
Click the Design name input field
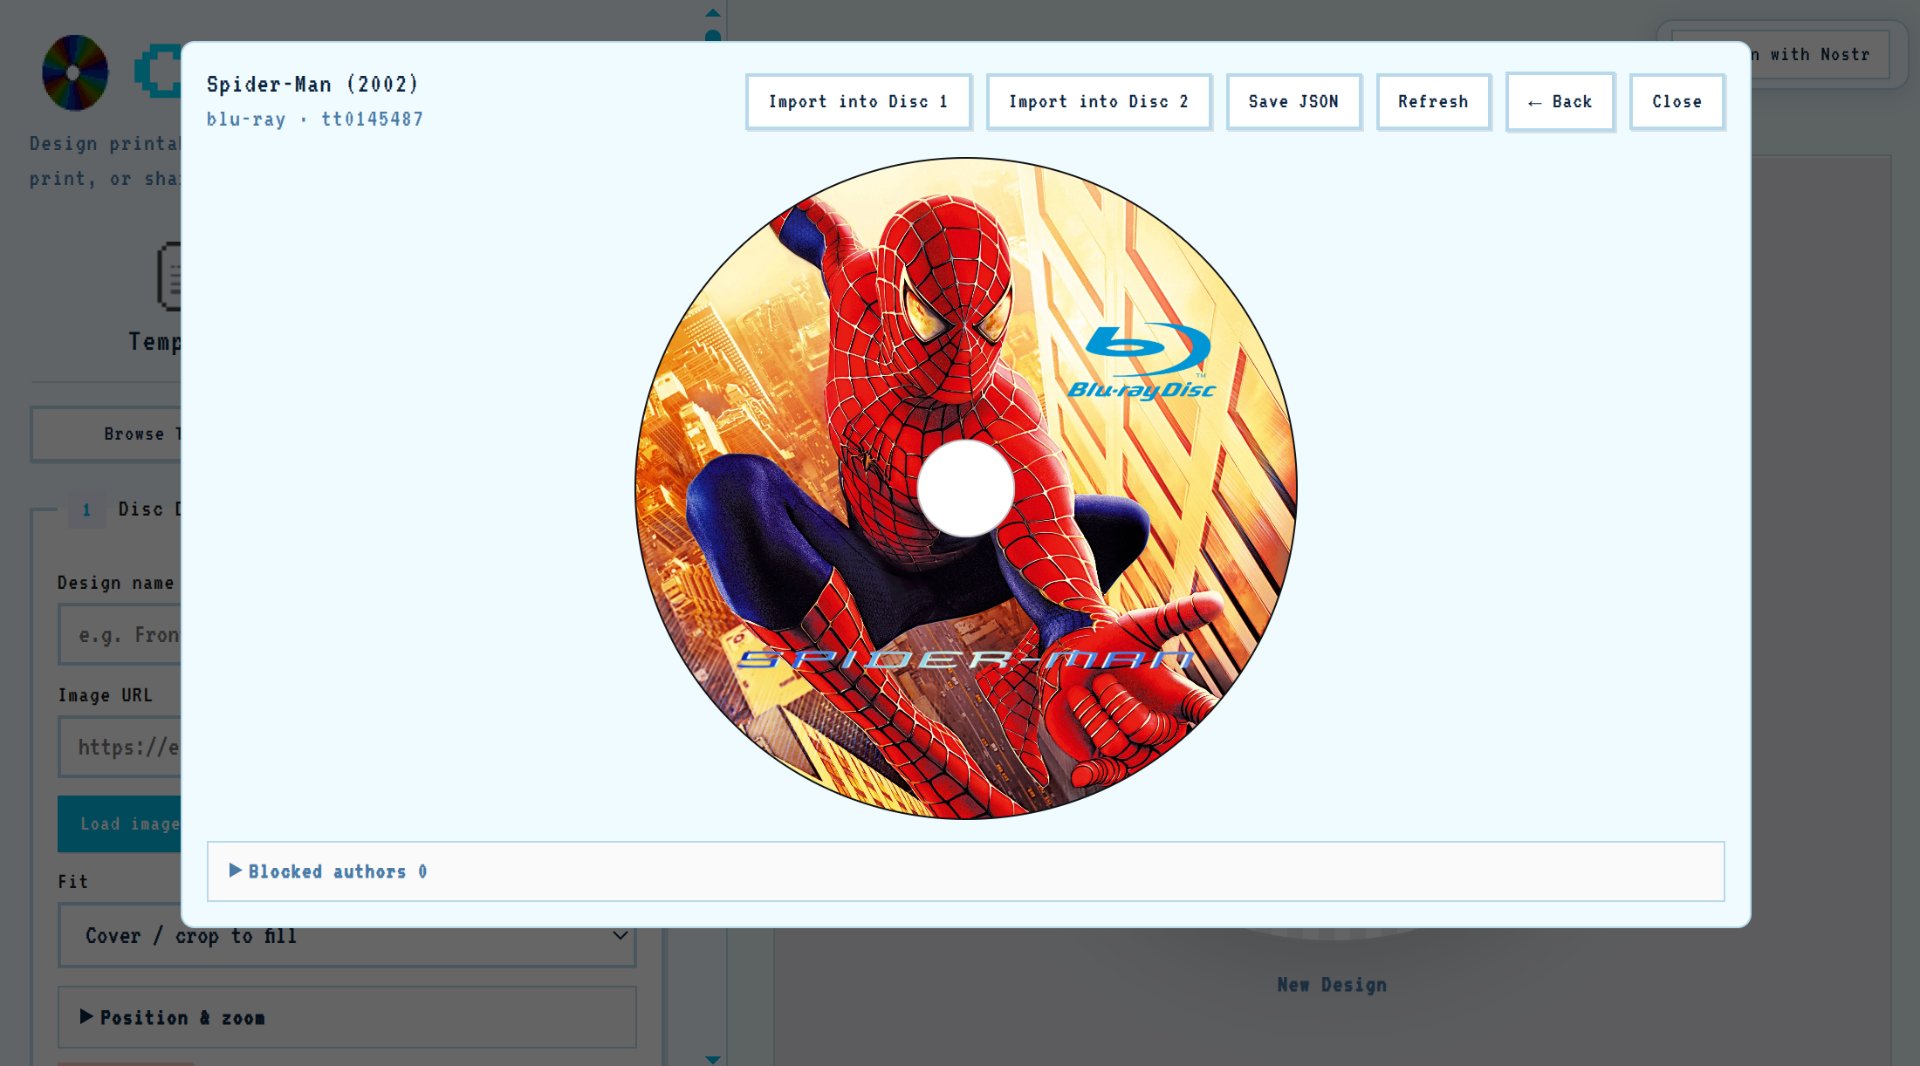pyautogui.click(x=120, y=635)
